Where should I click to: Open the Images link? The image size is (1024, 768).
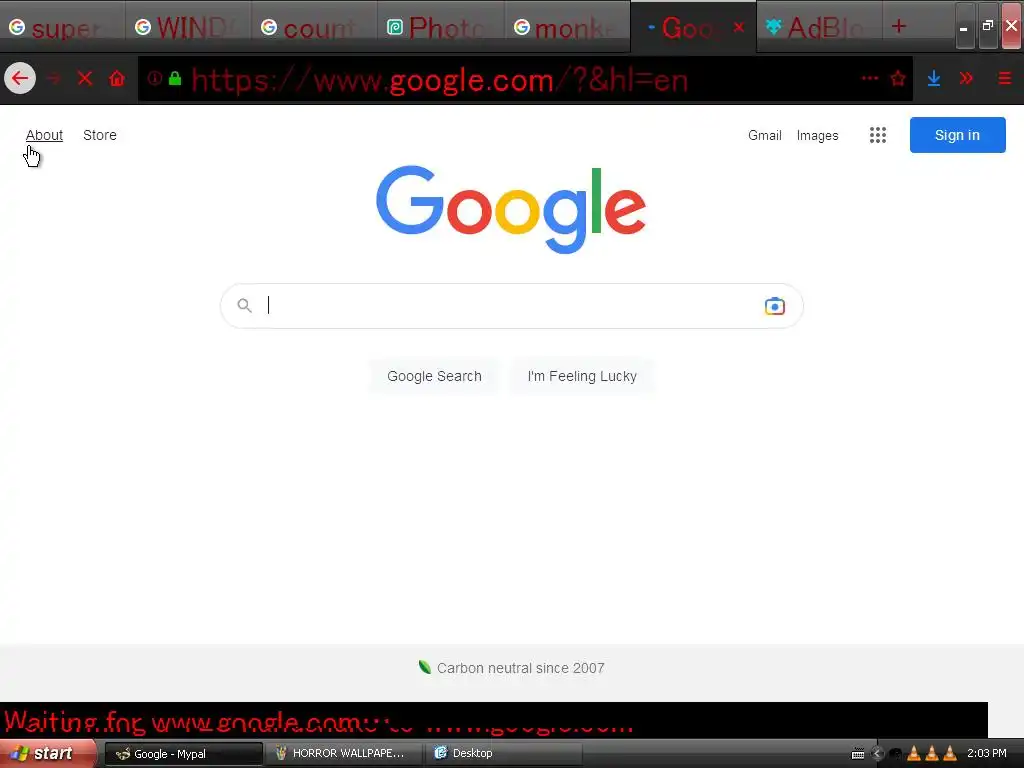(x=818, y=135)
